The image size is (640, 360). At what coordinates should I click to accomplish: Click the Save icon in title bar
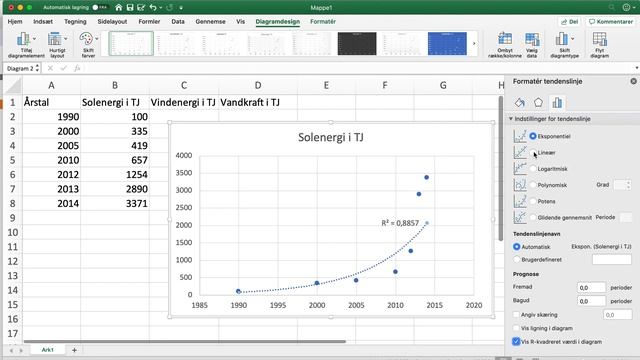pos(130,7)
